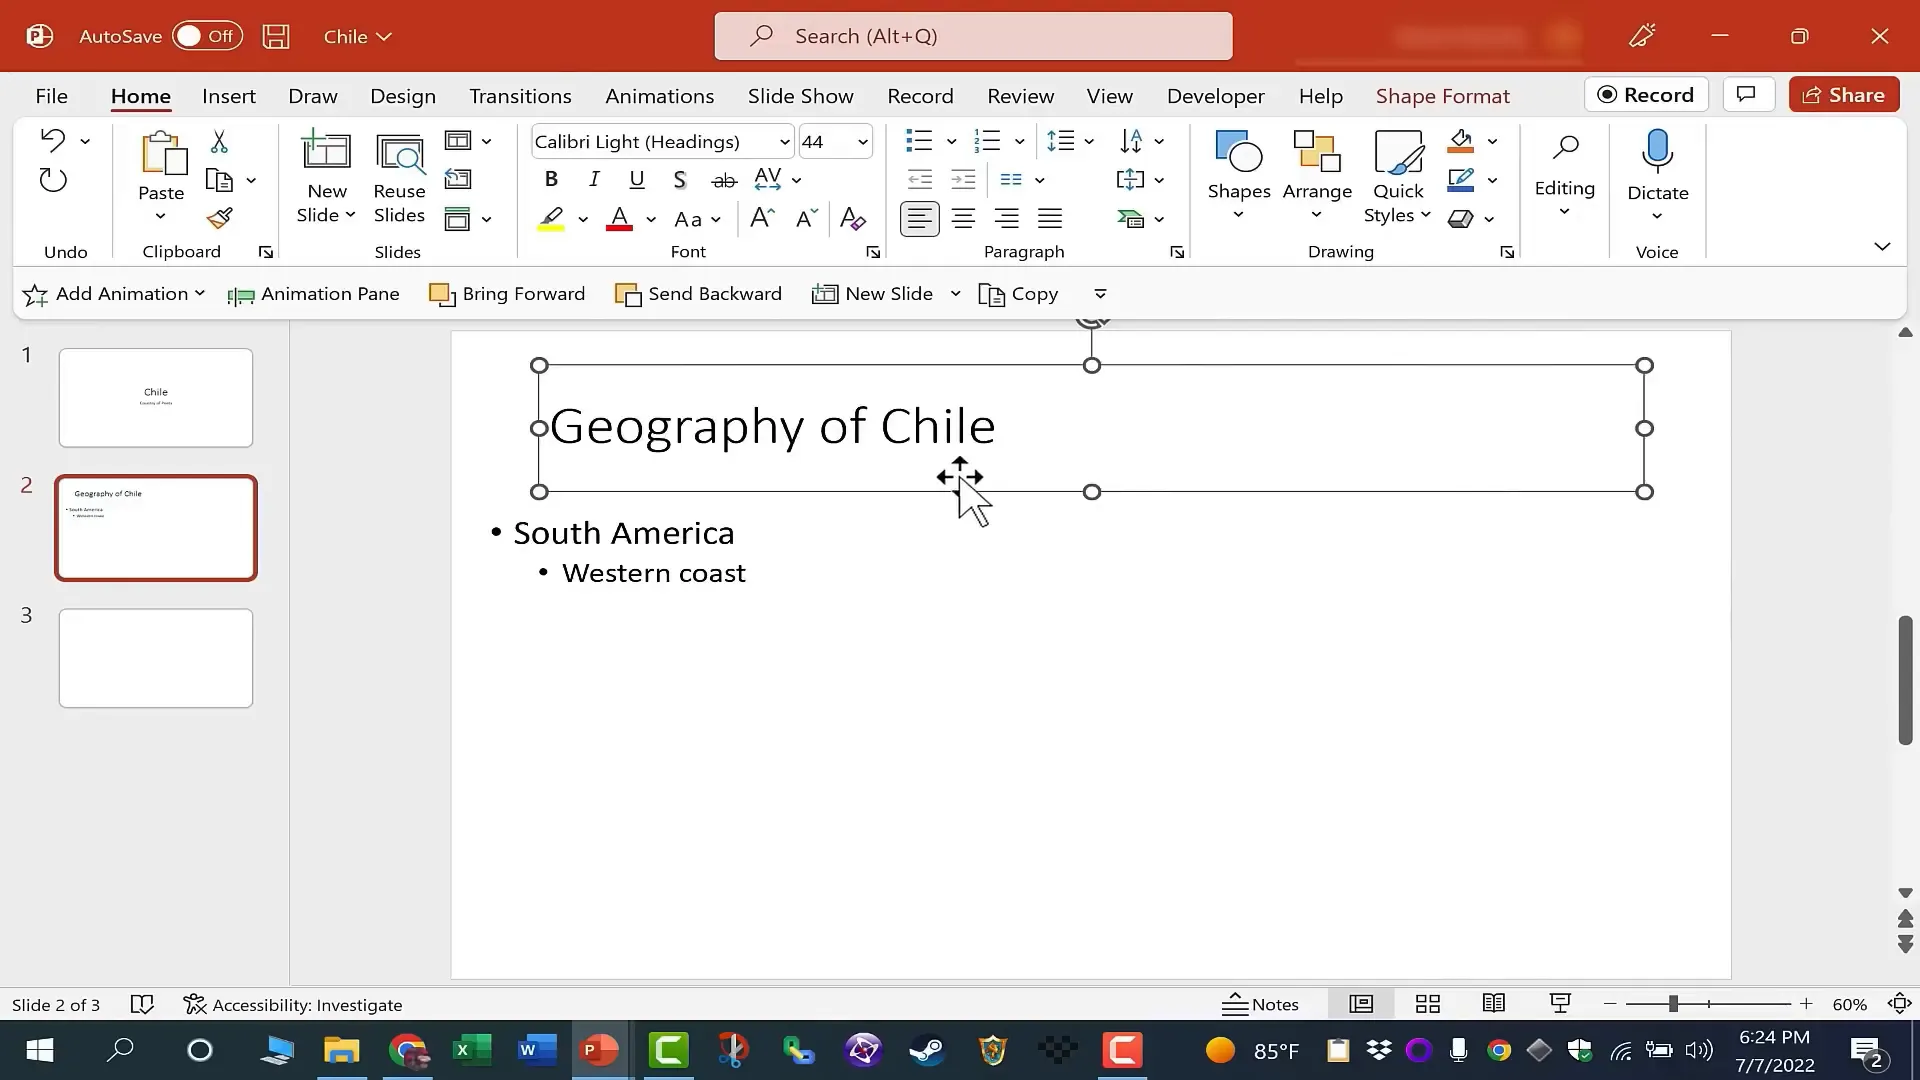Open the font name dropdown

tap(784, 142)
